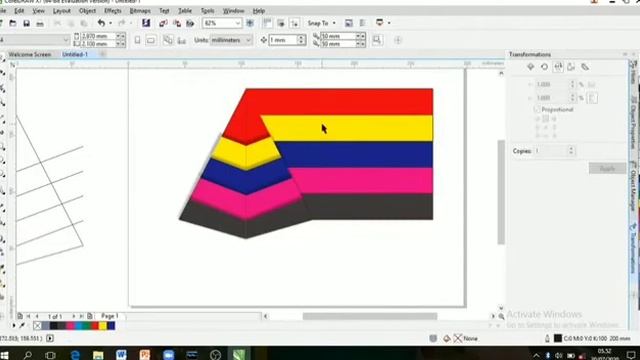640x360 pixels.
Task: Toggle the Proportional checkbox
Action: point(537,109)
